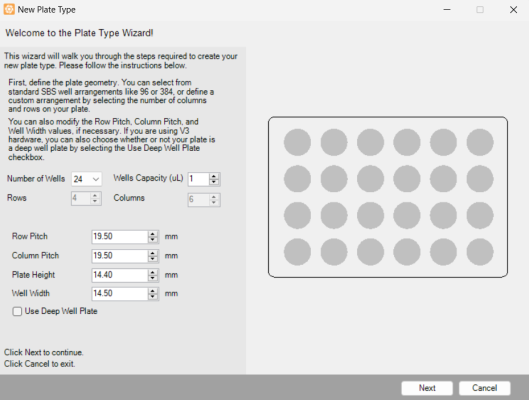529x400 pixels.
Task: Decrease Row Pitch with down arrow
Action: coord(153,239)
